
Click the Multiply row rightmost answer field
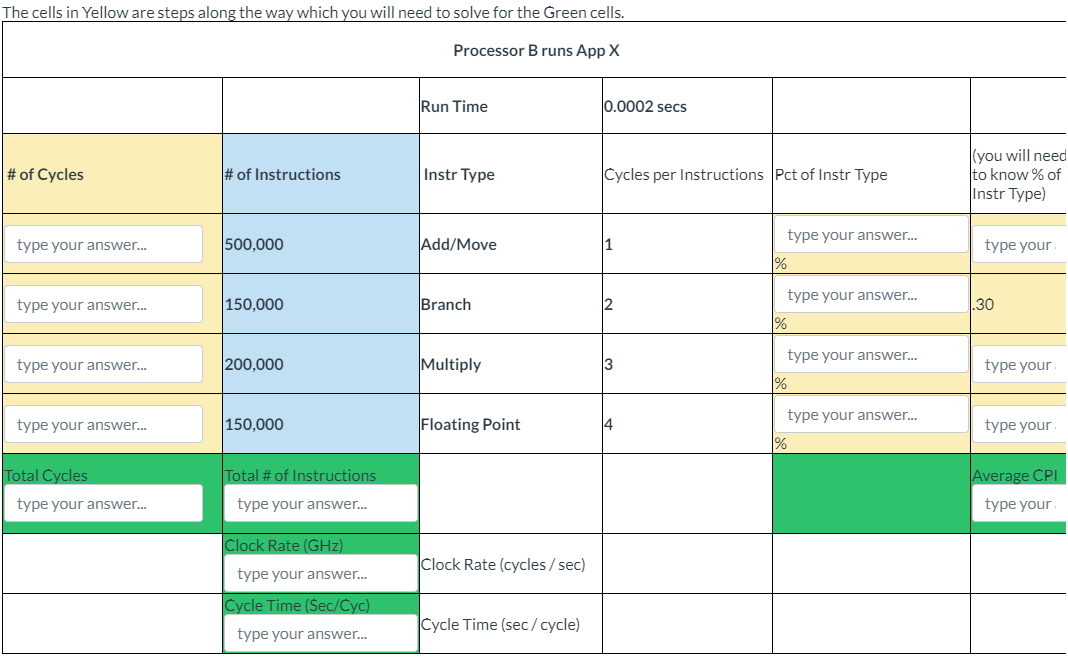click(1020, 364)
